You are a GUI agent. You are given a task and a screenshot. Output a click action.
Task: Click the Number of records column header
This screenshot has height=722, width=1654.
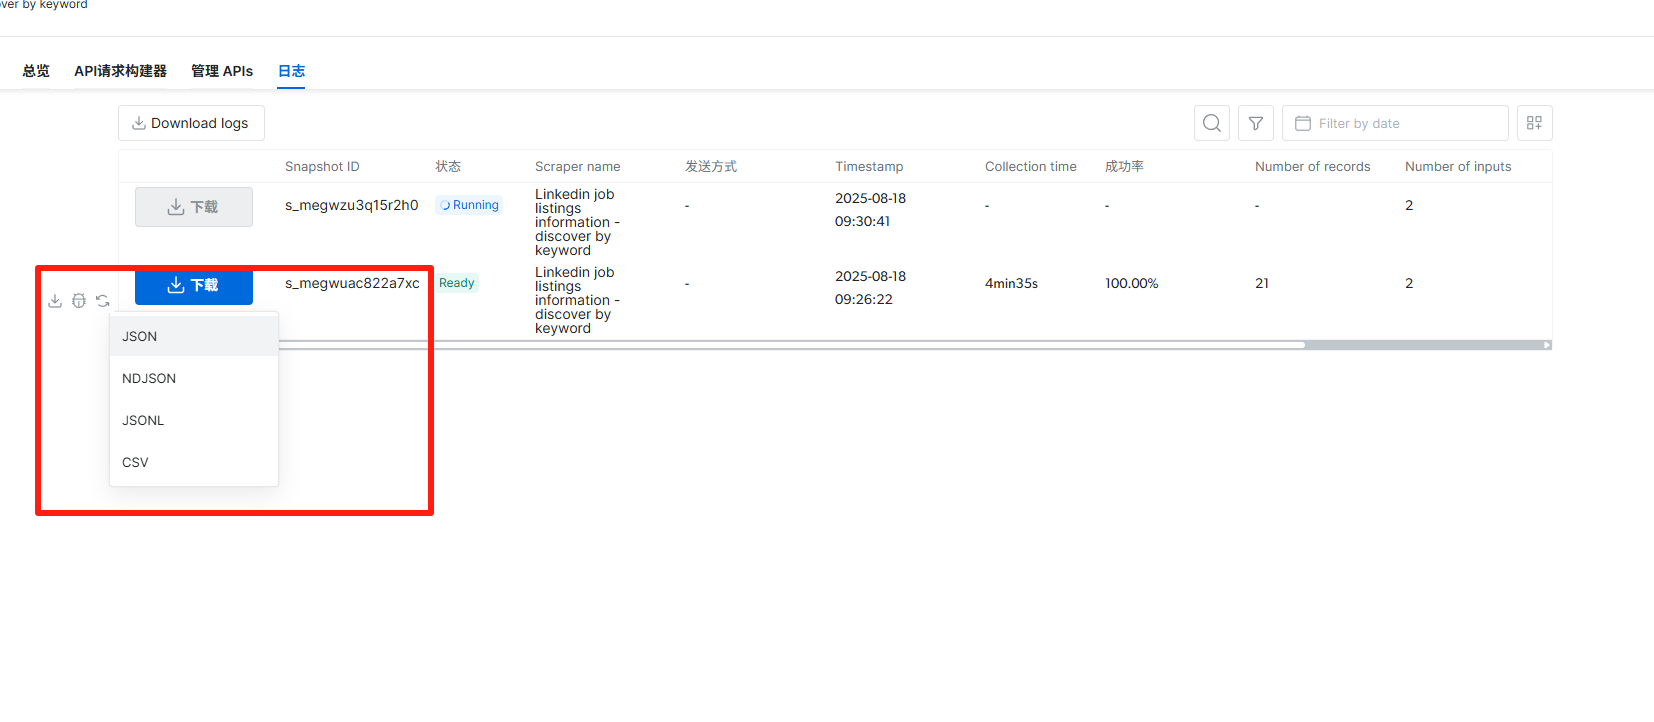tap(1313, 167)
